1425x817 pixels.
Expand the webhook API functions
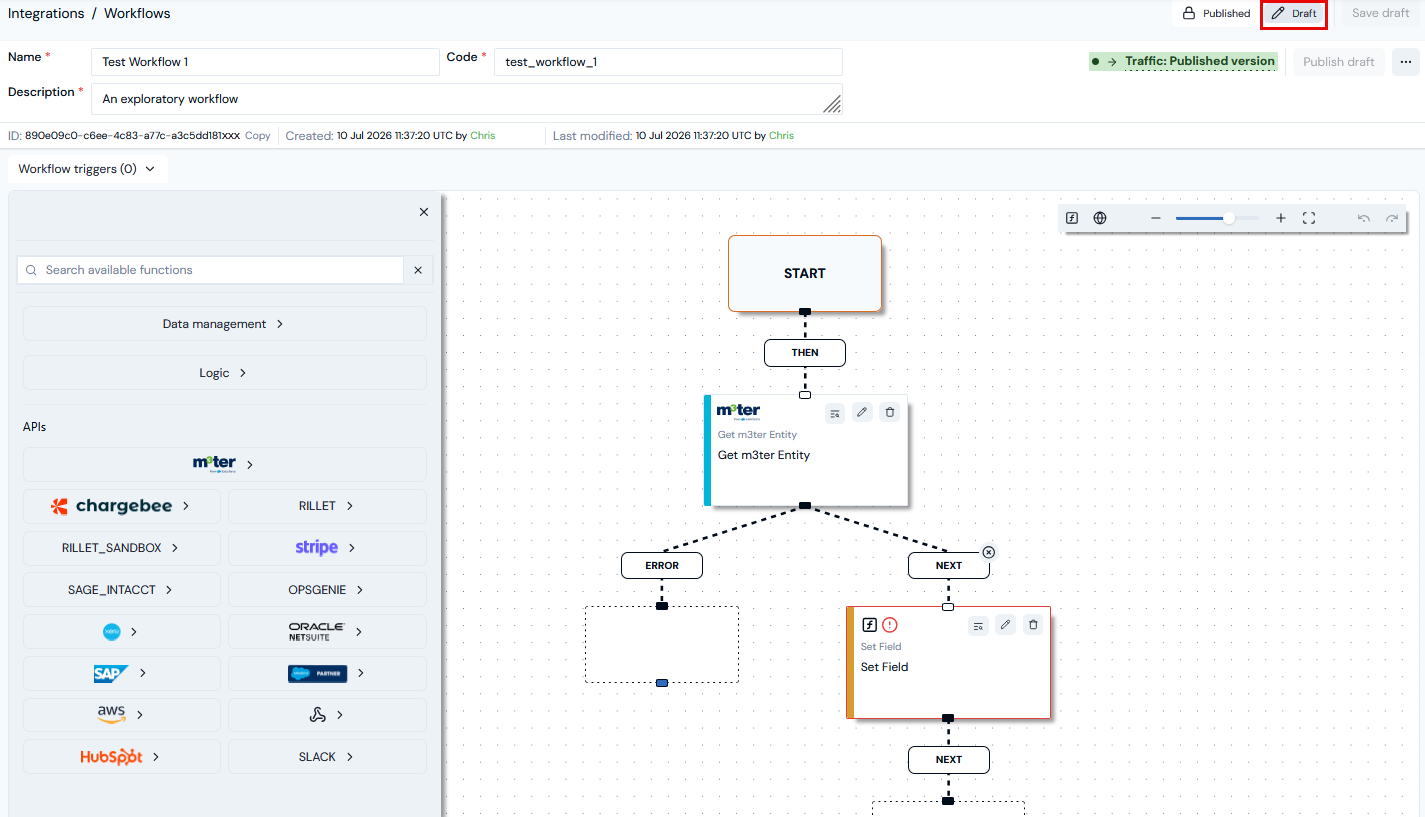(x=327, y=715)
